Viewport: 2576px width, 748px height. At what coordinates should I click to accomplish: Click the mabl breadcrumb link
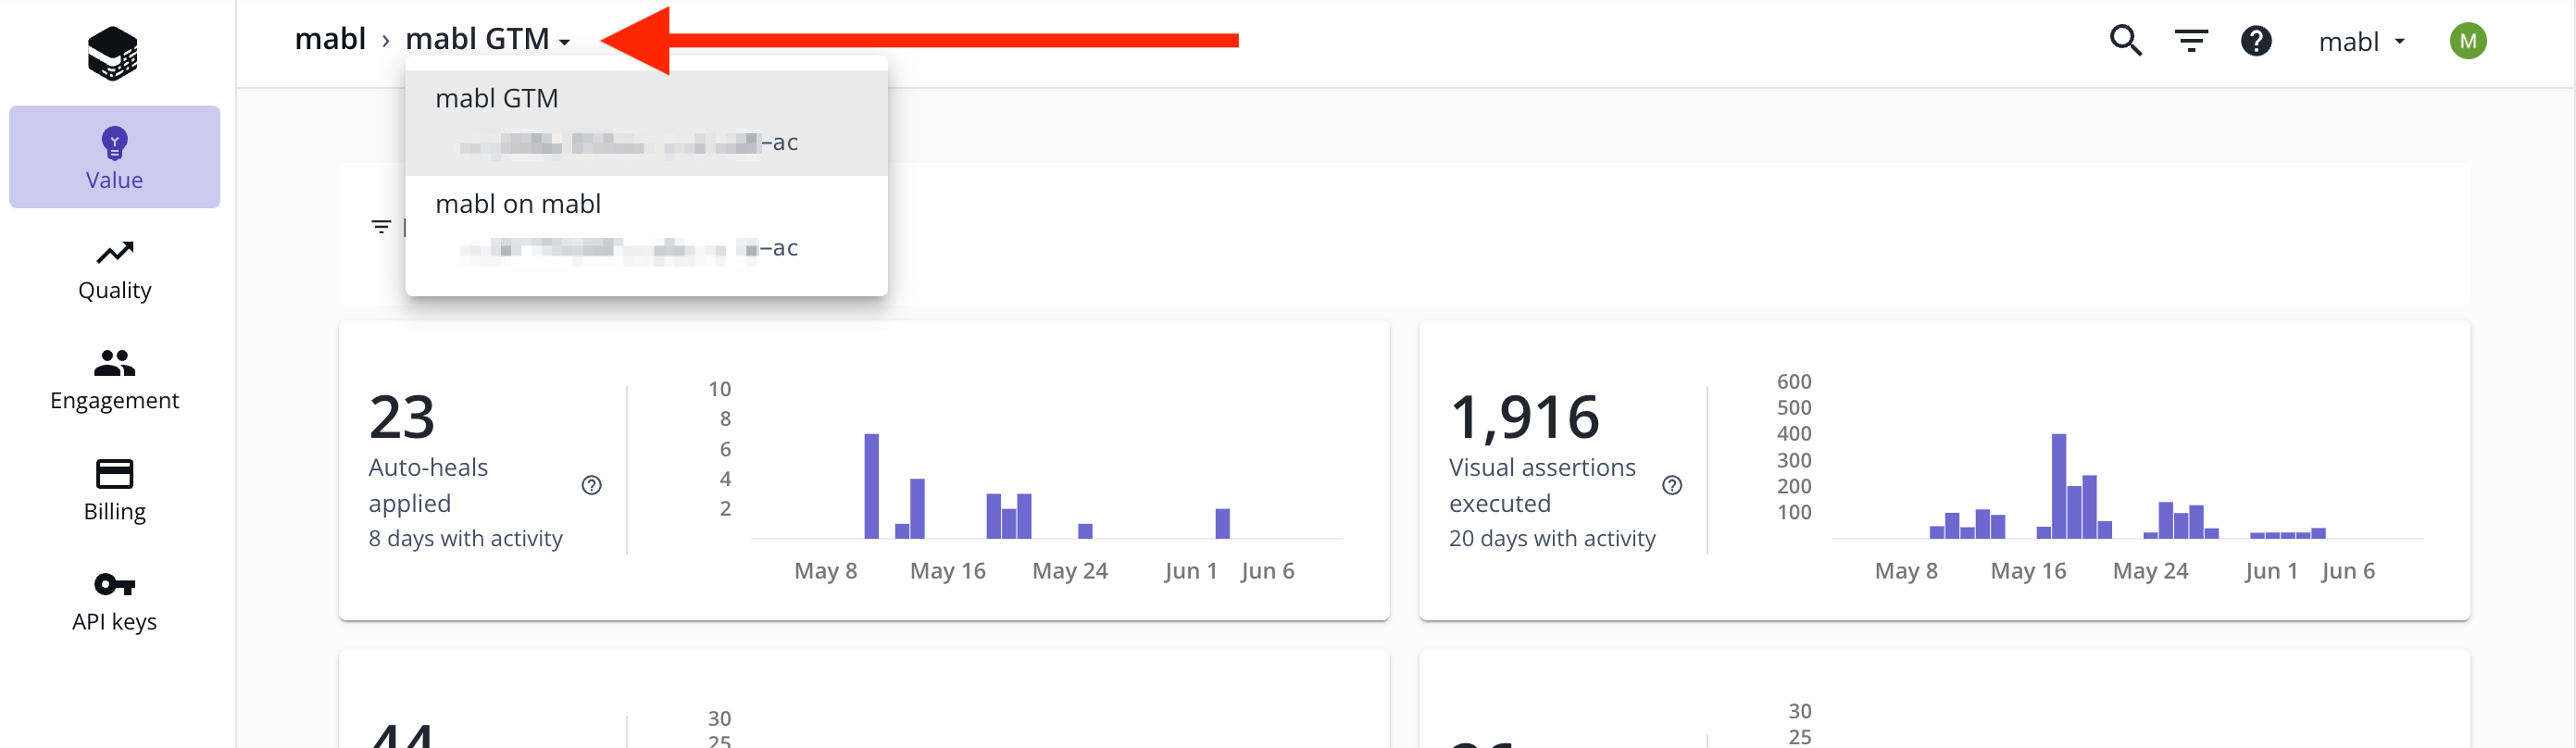(x=330, y=39)
